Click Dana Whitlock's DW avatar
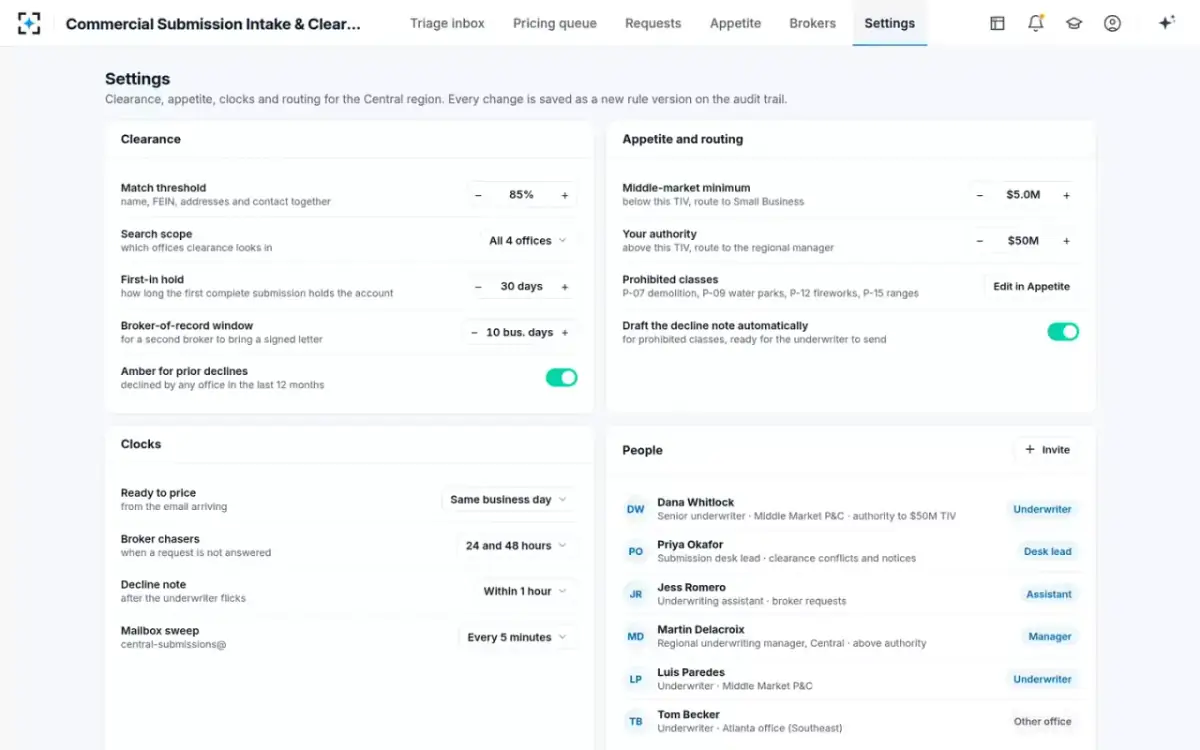The height and width of the screenshot is (750, 1200). click(636, 509)
